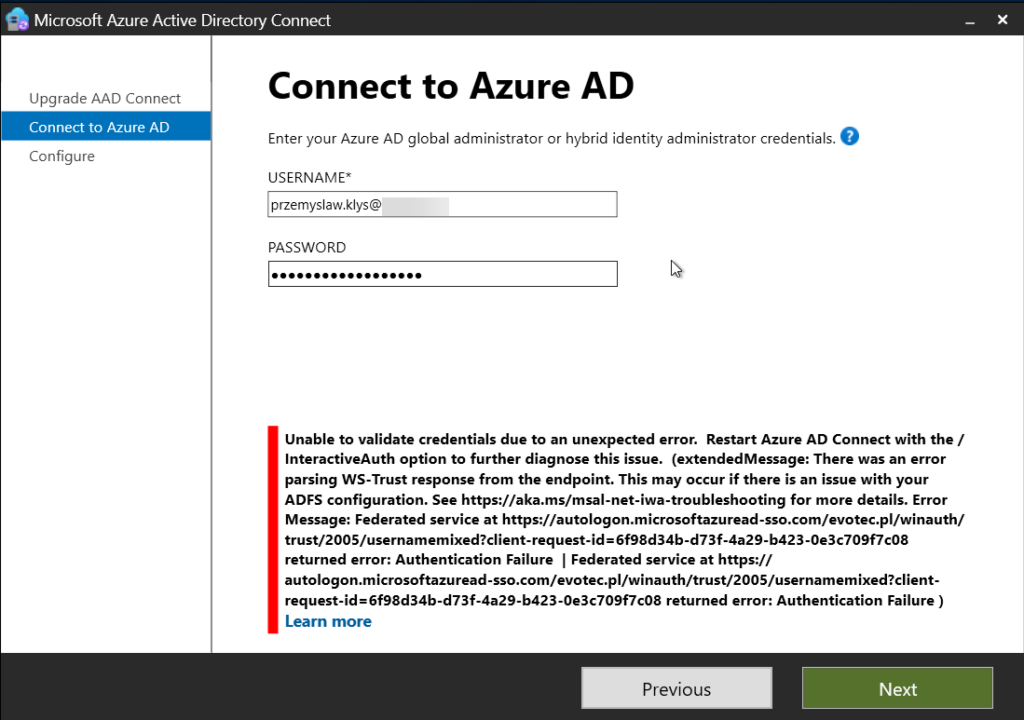Select the 'Connect to Azure AD' step in sidebar
This screenshot has width=1024, height=720.
pyautogui.click(x=98, y=126)
